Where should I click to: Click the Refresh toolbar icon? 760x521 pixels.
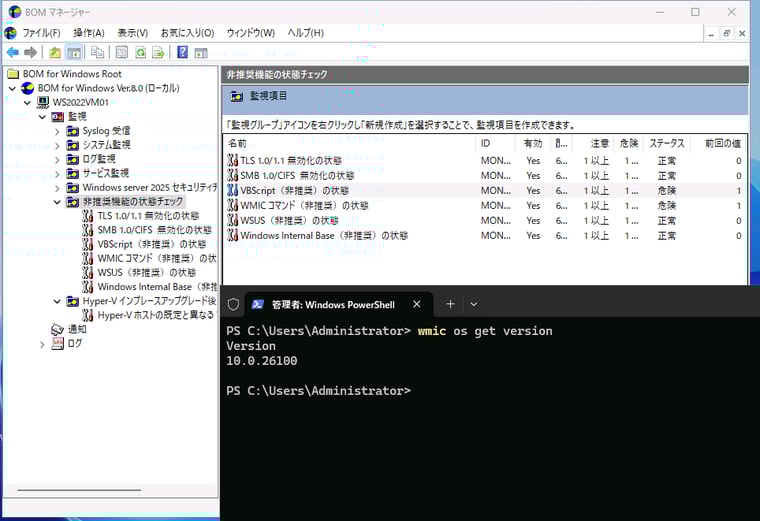(x=141, y=52)
